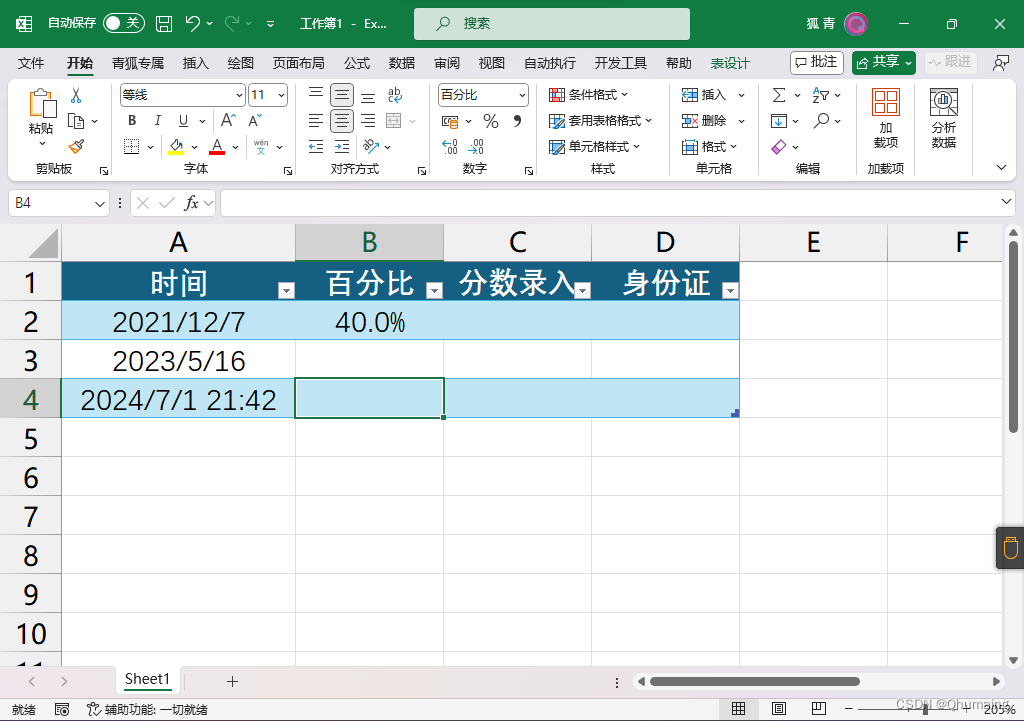Viewport: 1024px width, 721px height.
Task: Open the 数据 ribbon tab
Action: 401,62
